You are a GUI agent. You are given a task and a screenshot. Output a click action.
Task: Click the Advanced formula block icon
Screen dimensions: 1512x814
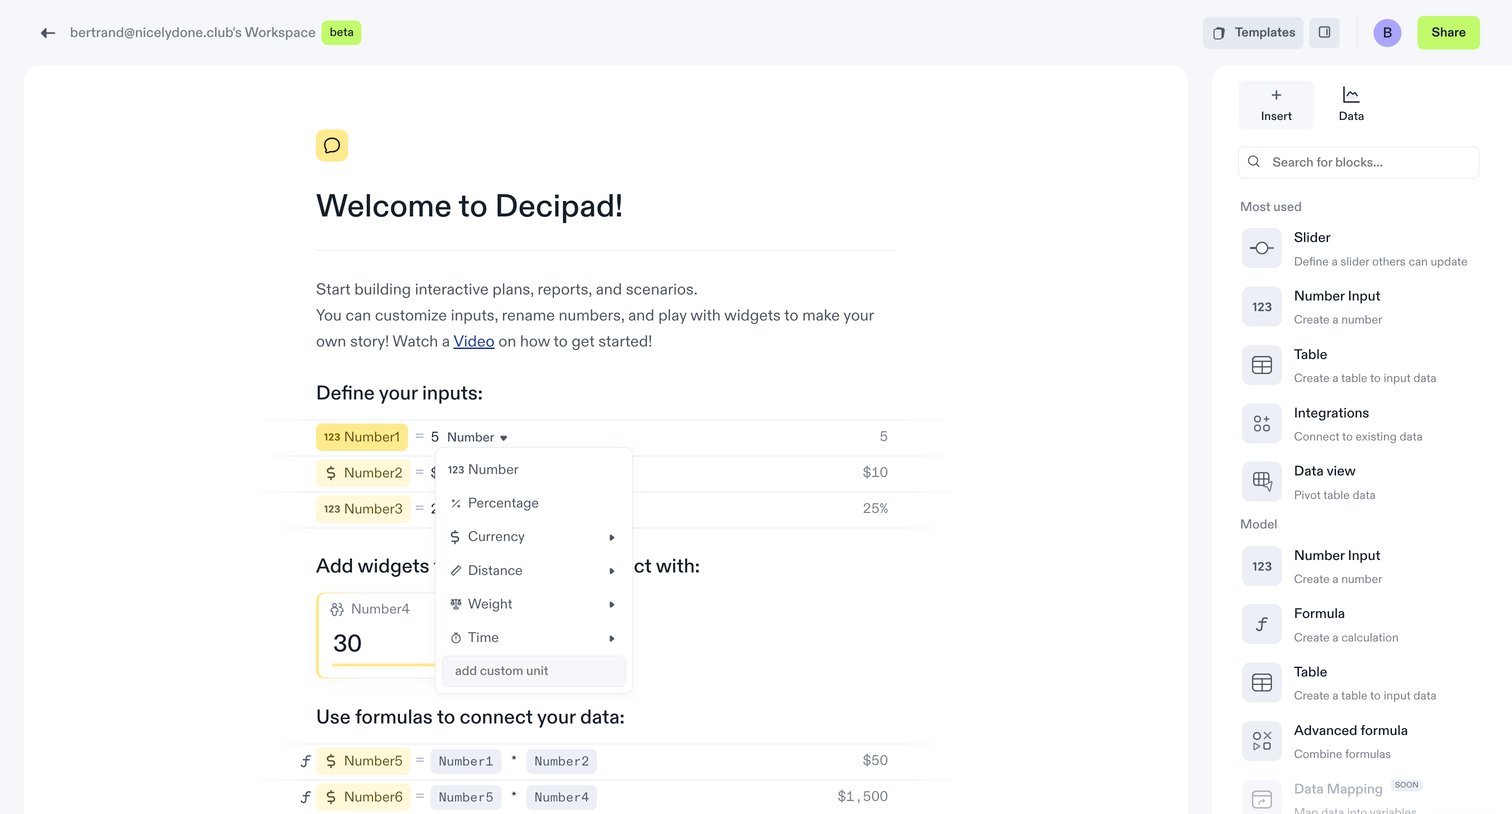(1262, 741)
